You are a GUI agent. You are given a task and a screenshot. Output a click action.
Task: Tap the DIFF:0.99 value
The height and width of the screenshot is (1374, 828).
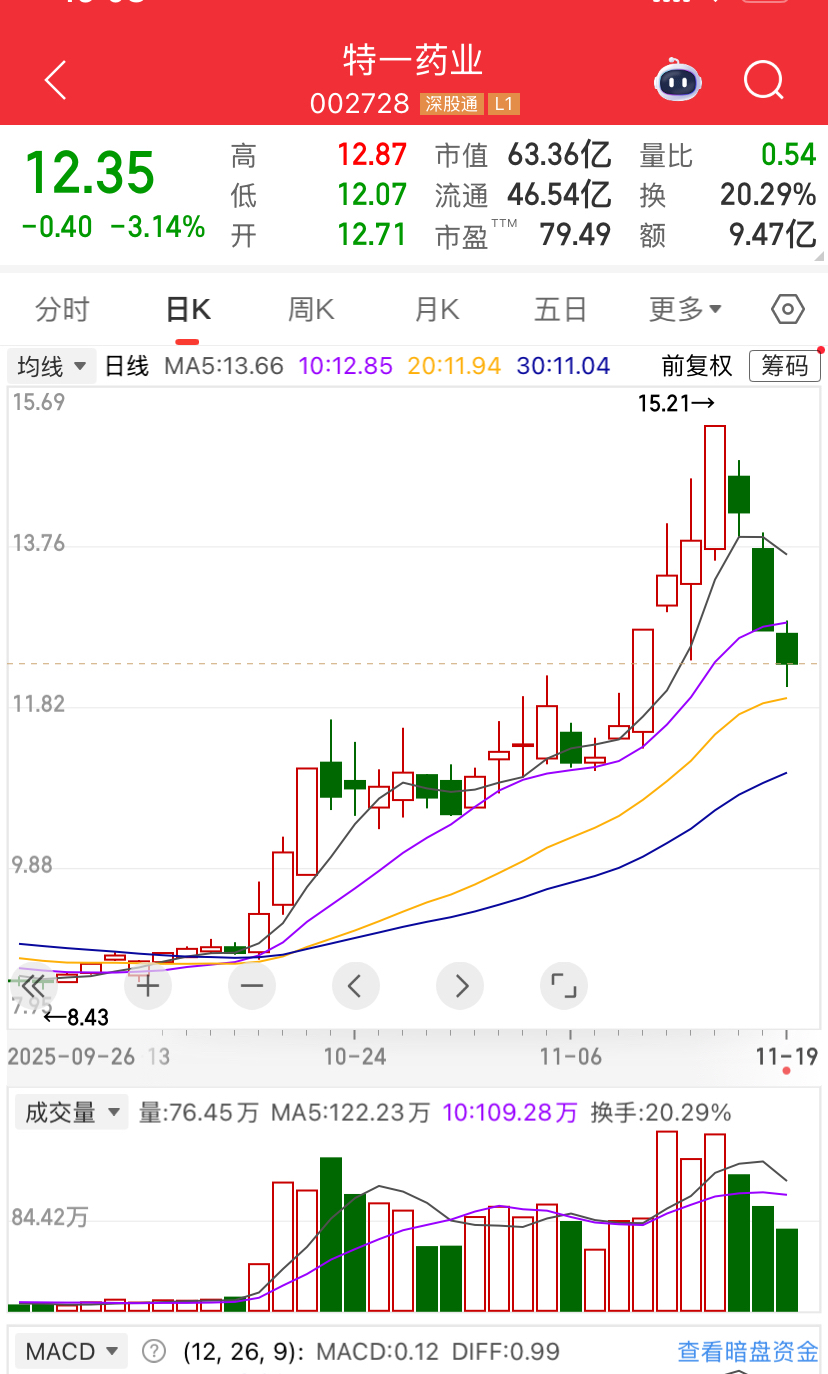506,1352
